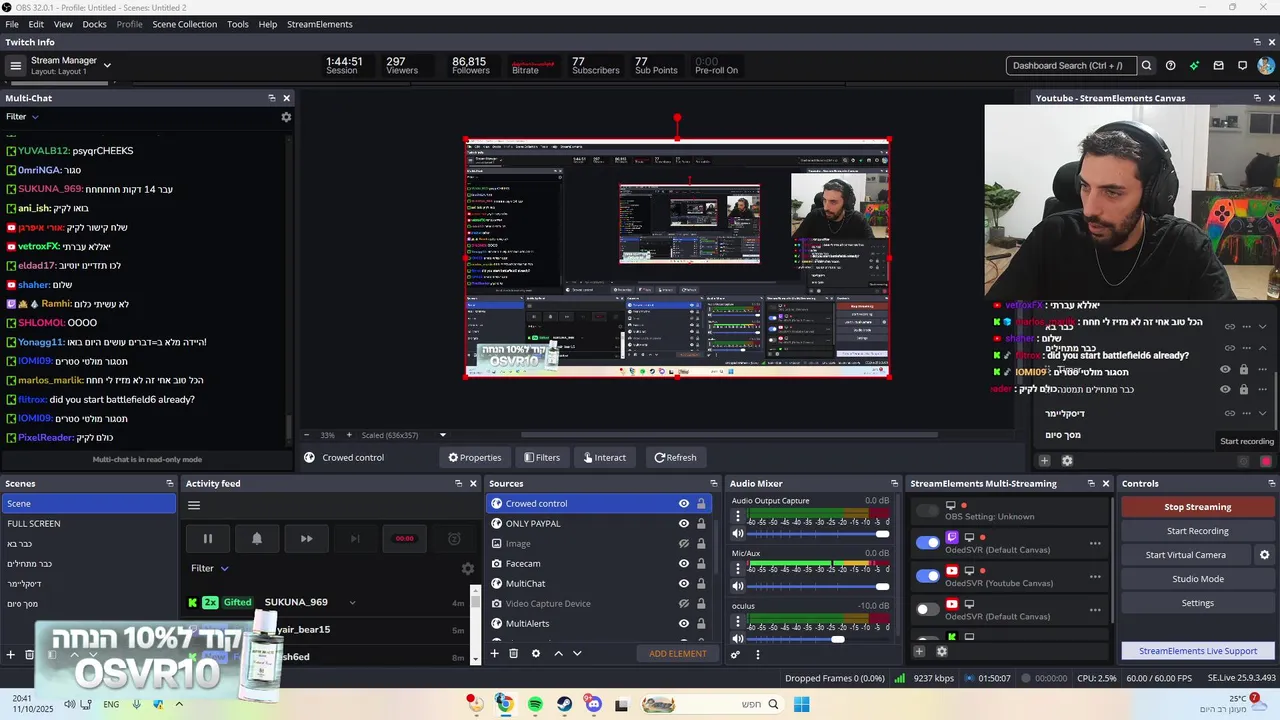
Task: Open advanced audio properties gears icon
Action: [735, 655]
